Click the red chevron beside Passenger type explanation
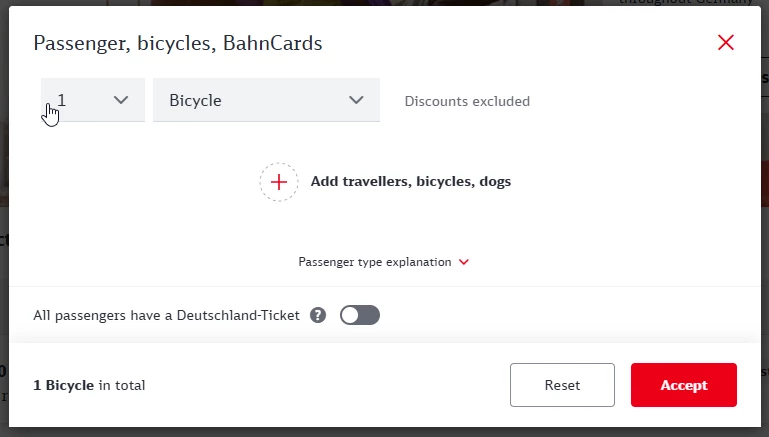Screen dimensions: 769x437 [x=463, y=262]
